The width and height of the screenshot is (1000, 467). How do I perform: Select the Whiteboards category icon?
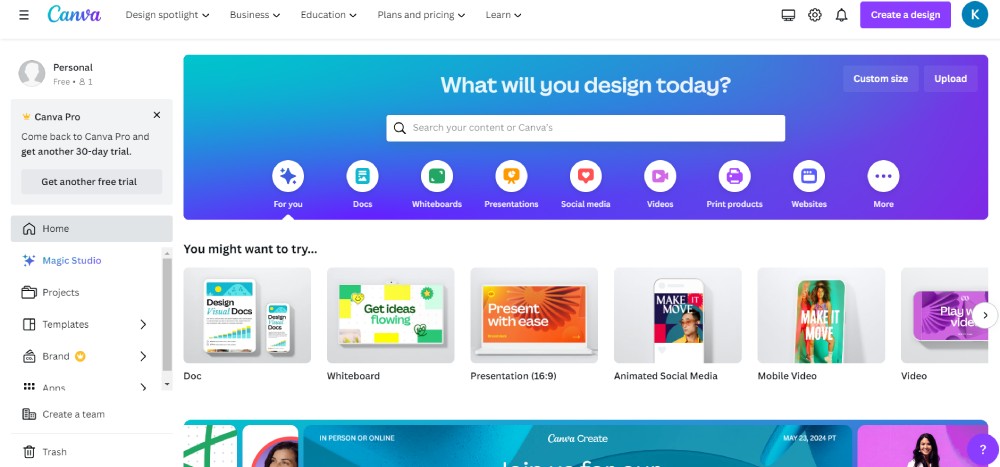click(437, 176)
